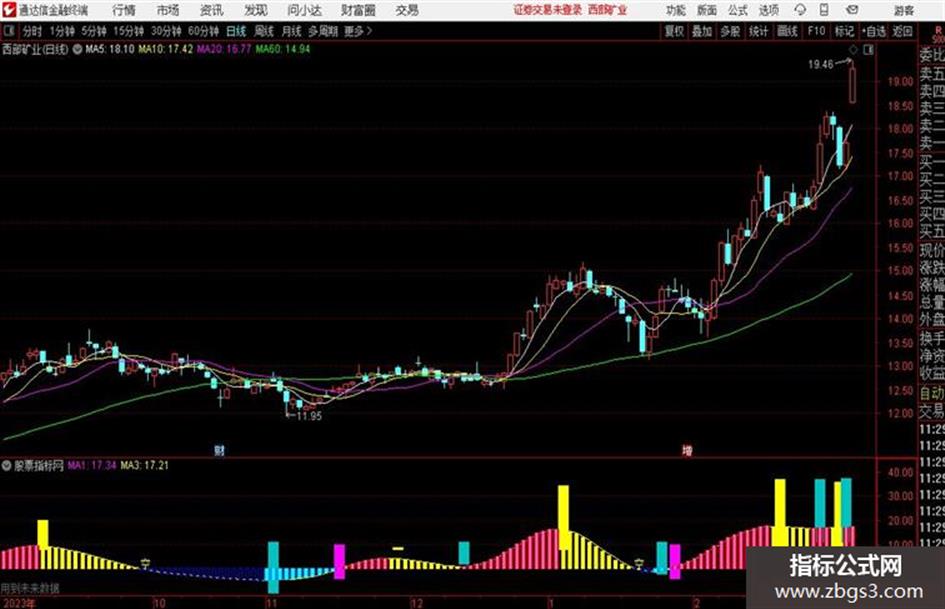The height and width of the screenshot is (609, 945).
Task: Select the 日线 daily period tab
Action: (236, 31)
